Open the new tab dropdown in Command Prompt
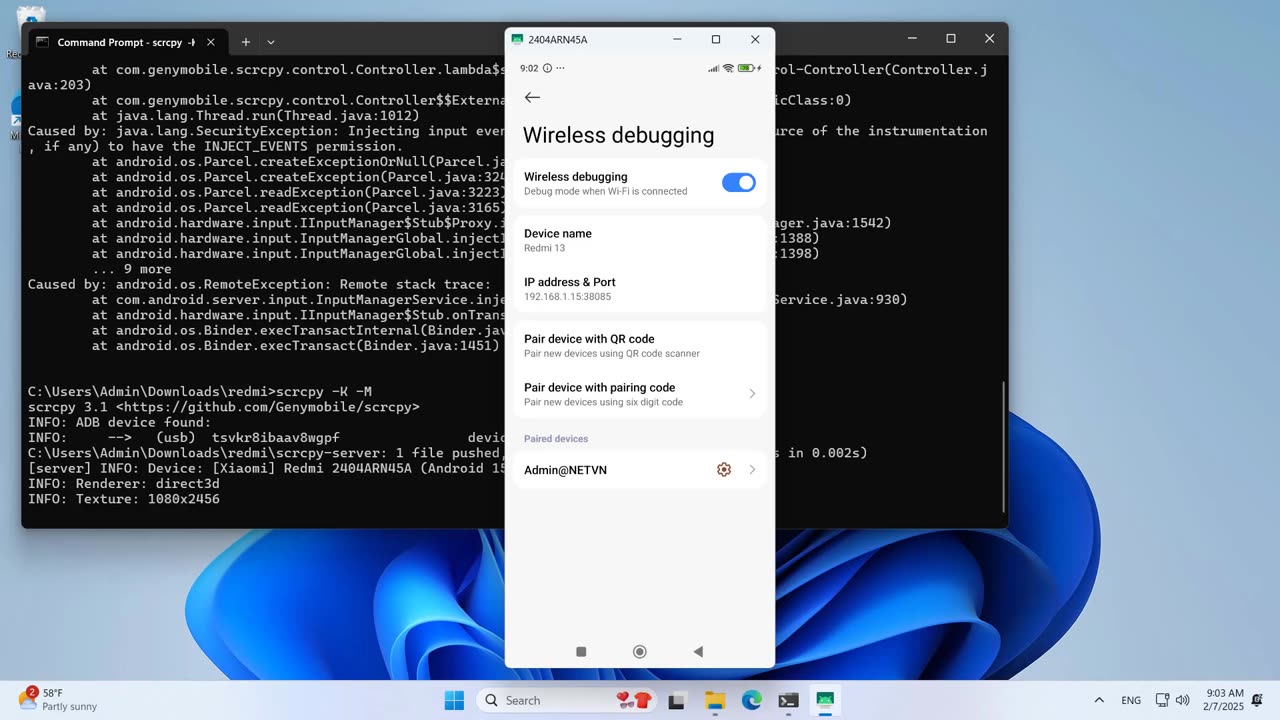This screenshot has height=720, width=1280. [270, 42]
